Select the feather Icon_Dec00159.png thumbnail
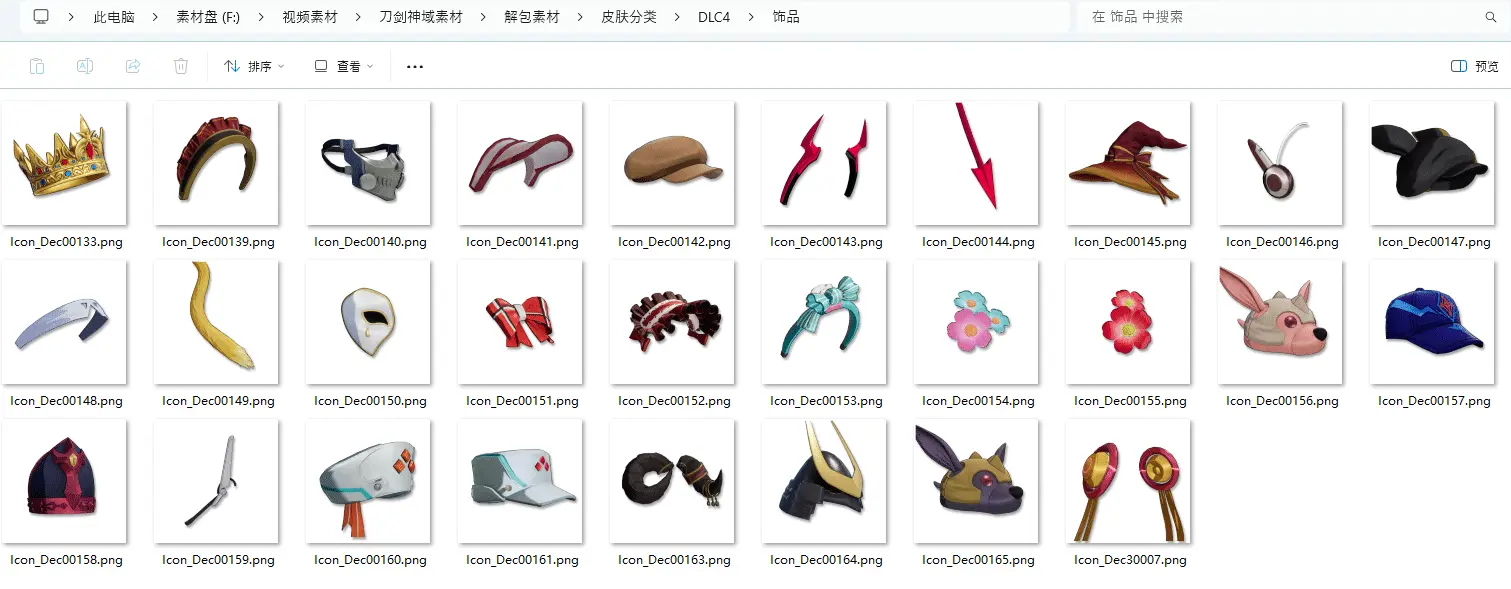This screenshot has width=1511, height=589. [216, 481]
